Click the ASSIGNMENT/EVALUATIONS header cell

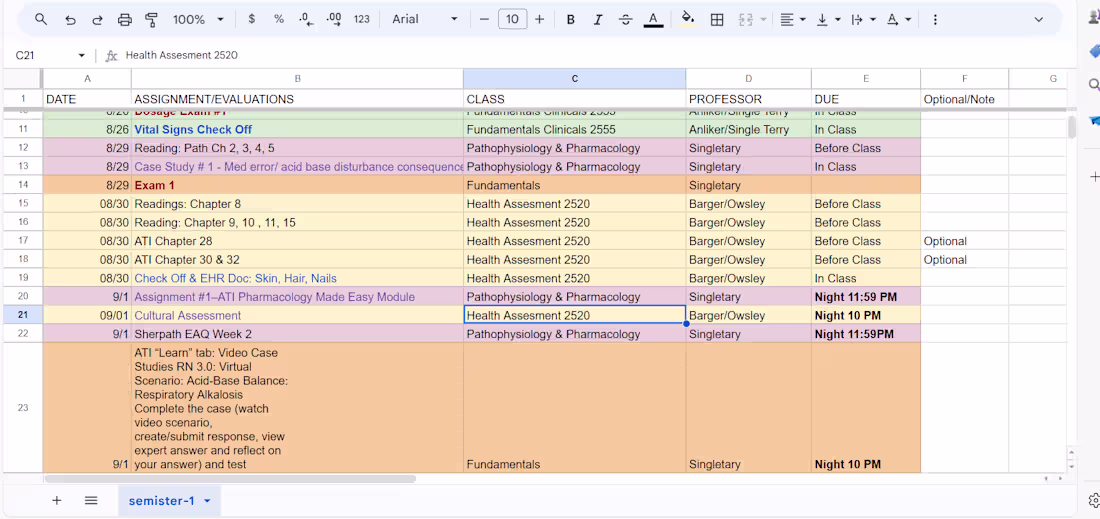click(x=297, y=100)
